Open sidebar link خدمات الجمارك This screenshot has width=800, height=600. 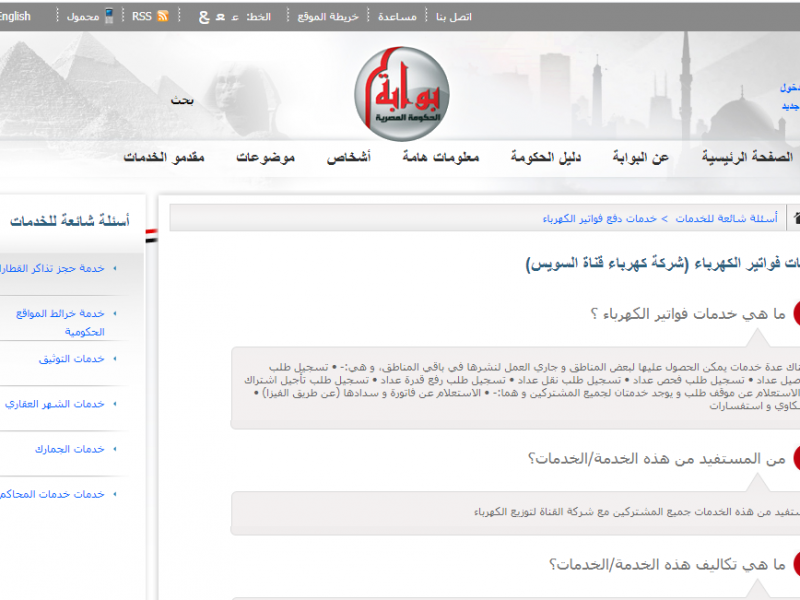tap(69, 449)
